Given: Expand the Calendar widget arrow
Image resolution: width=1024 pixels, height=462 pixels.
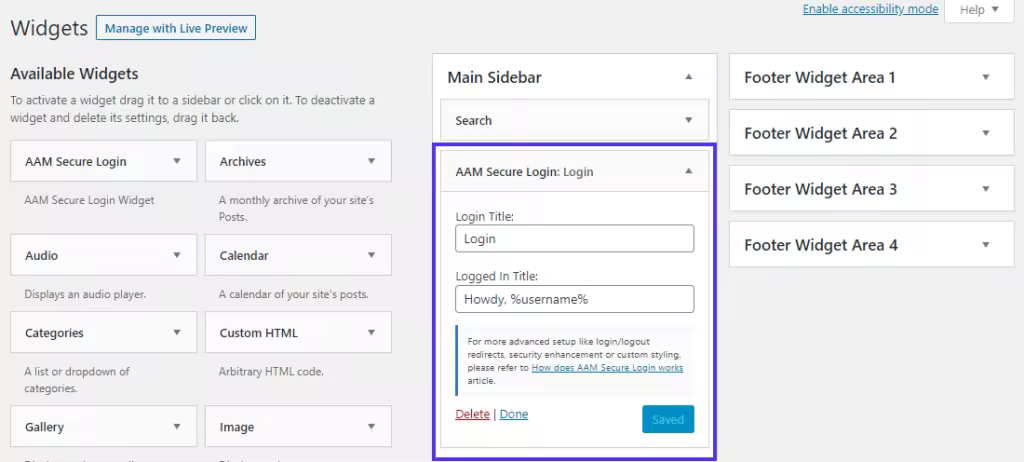Looking at the screenshot, I should pos(371,255).
